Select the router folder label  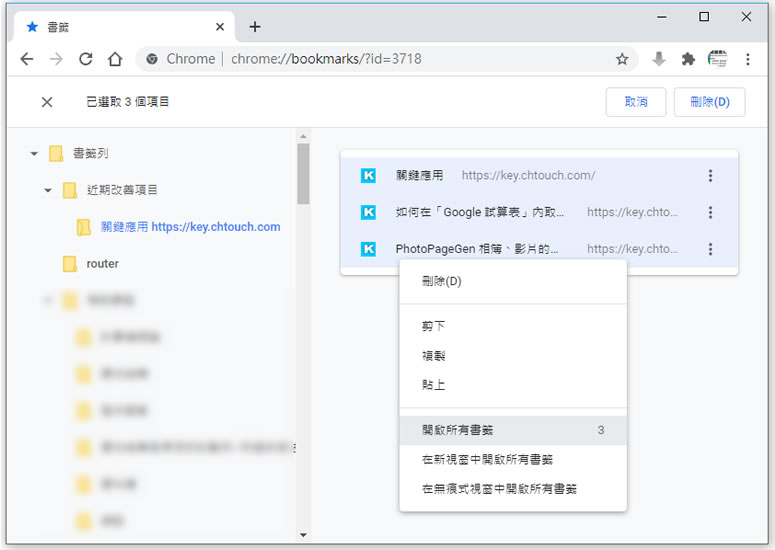point(102,264)
